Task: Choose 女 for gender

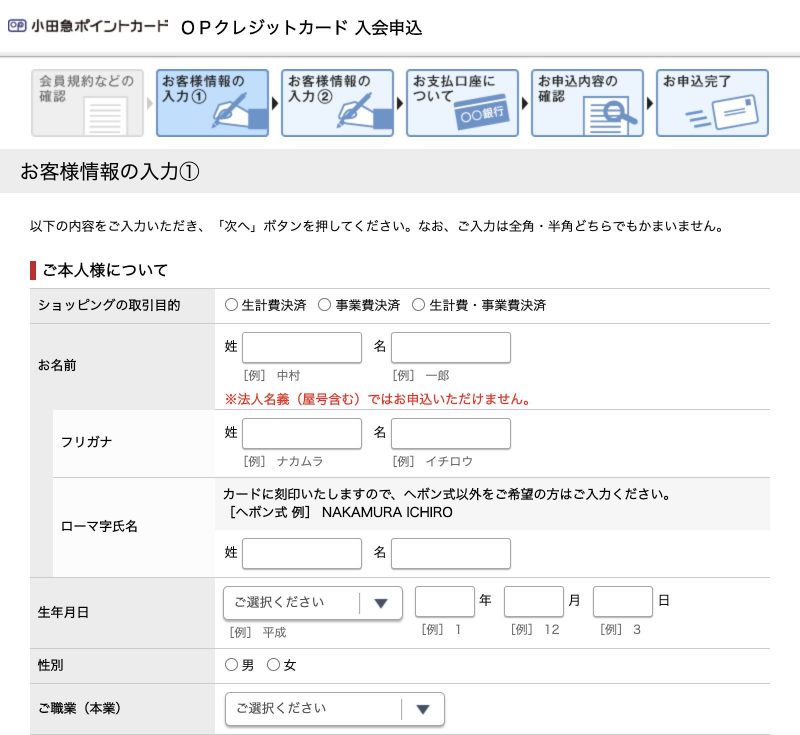Action: point(273,665)
